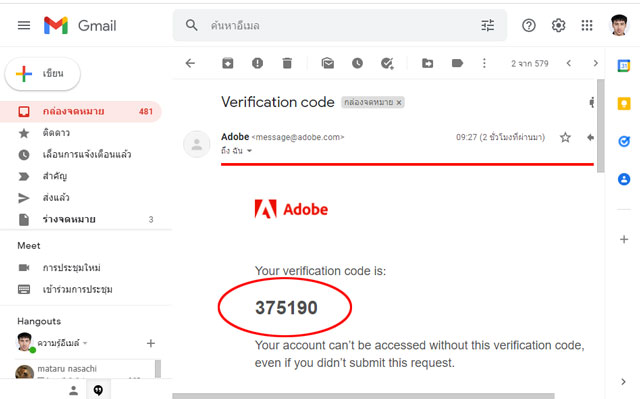Screen dimensions: 640x399
Task: Click the Hangouts list scrollbar
Action: (x=158, y=369)
